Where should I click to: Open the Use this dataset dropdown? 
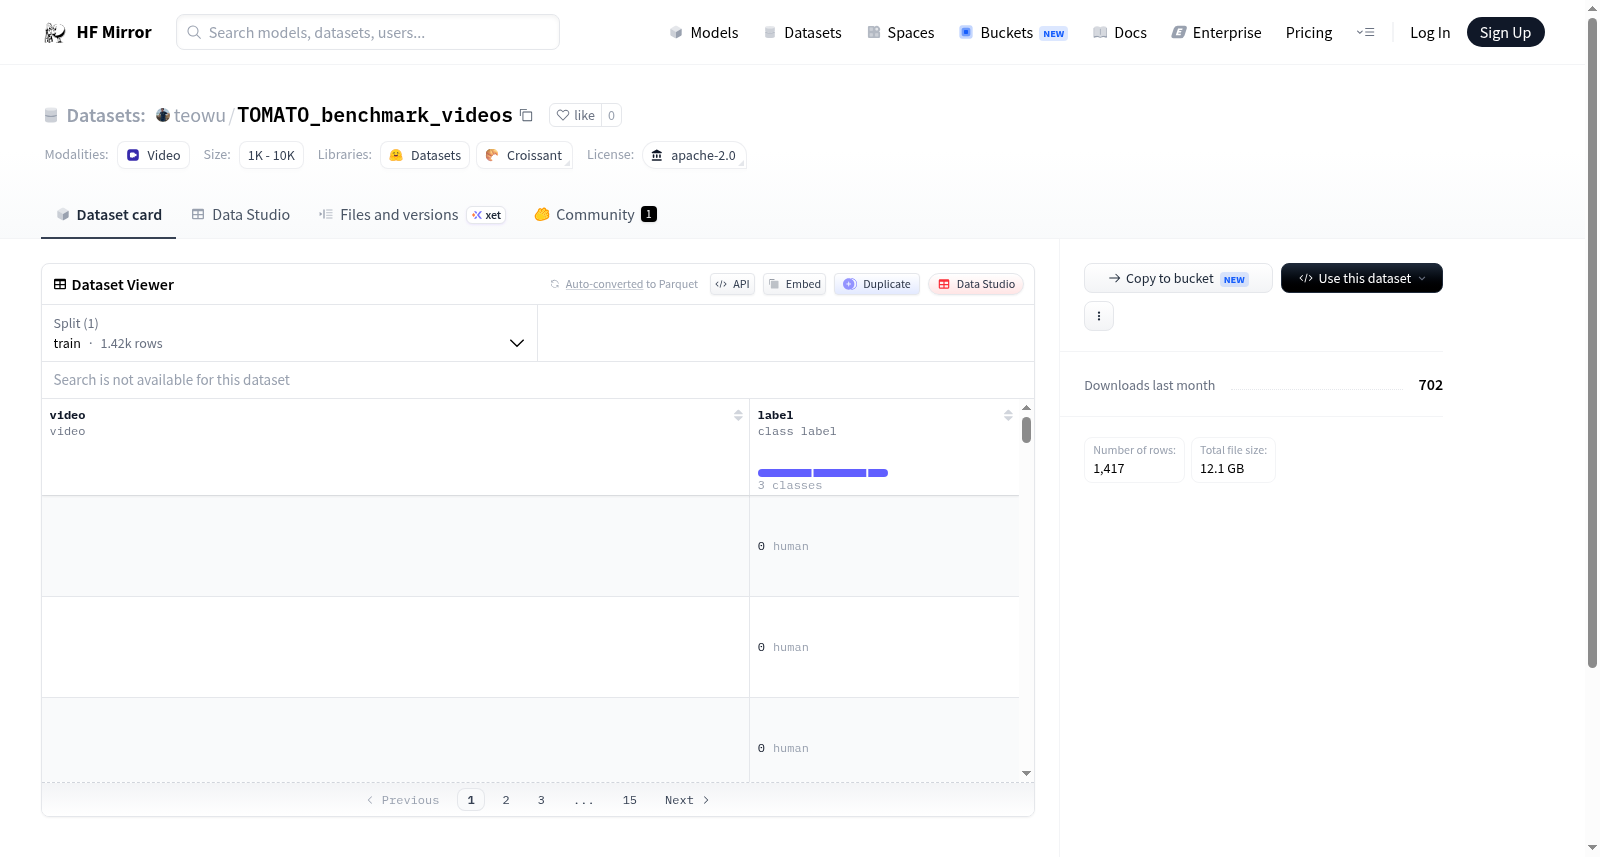tap(1362, 278)
